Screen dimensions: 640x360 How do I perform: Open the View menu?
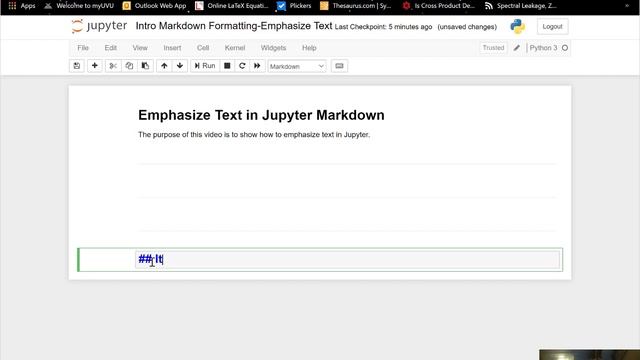click(x=140, y=48)
